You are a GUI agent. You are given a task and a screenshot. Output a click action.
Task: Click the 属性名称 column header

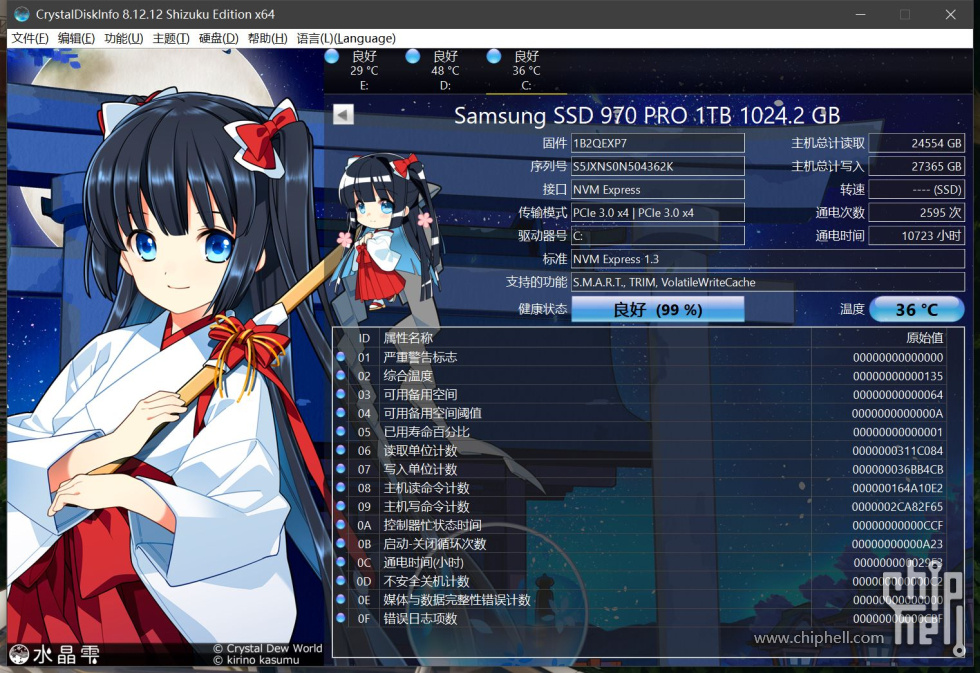pos(408,338)
